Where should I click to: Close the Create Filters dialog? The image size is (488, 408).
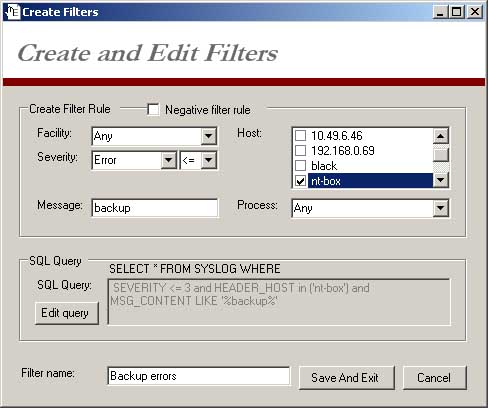pyautogui.click(x=474, y=12)
